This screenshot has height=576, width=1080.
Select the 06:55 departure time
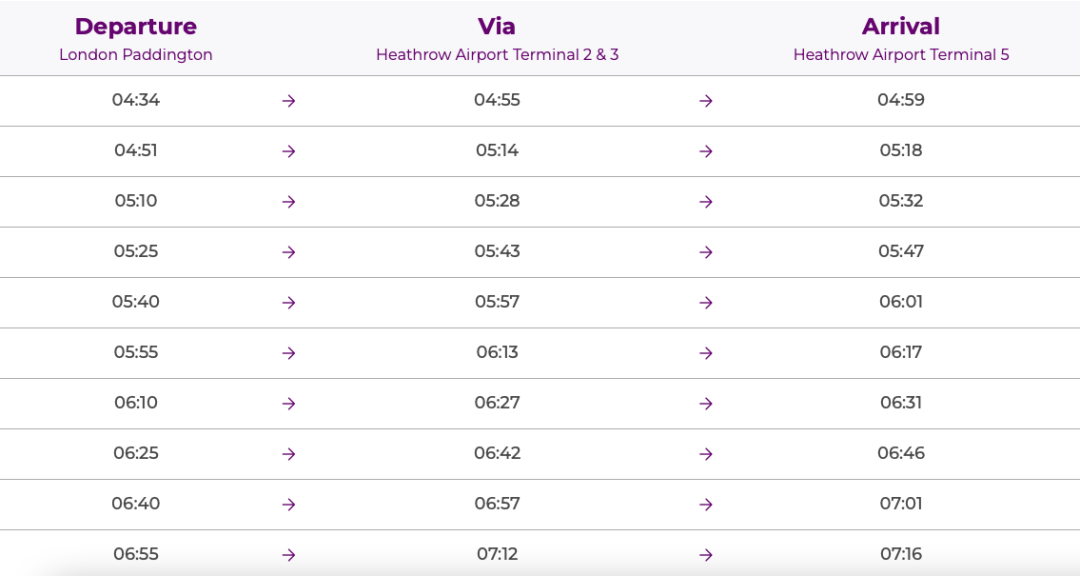[136, 553]
